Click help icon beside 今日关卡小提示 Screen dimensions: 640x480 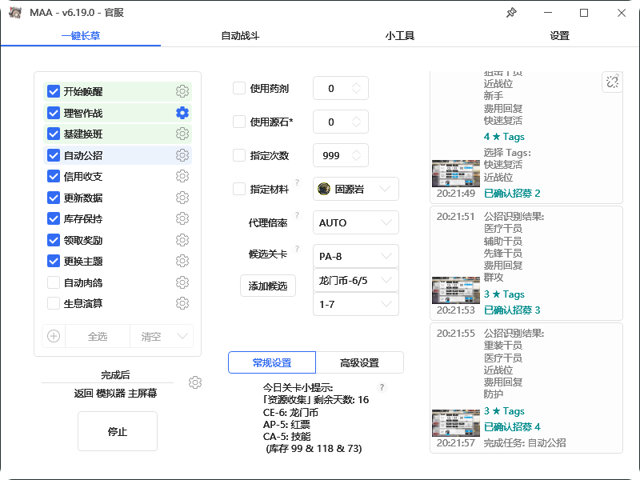tap(382, 387)
